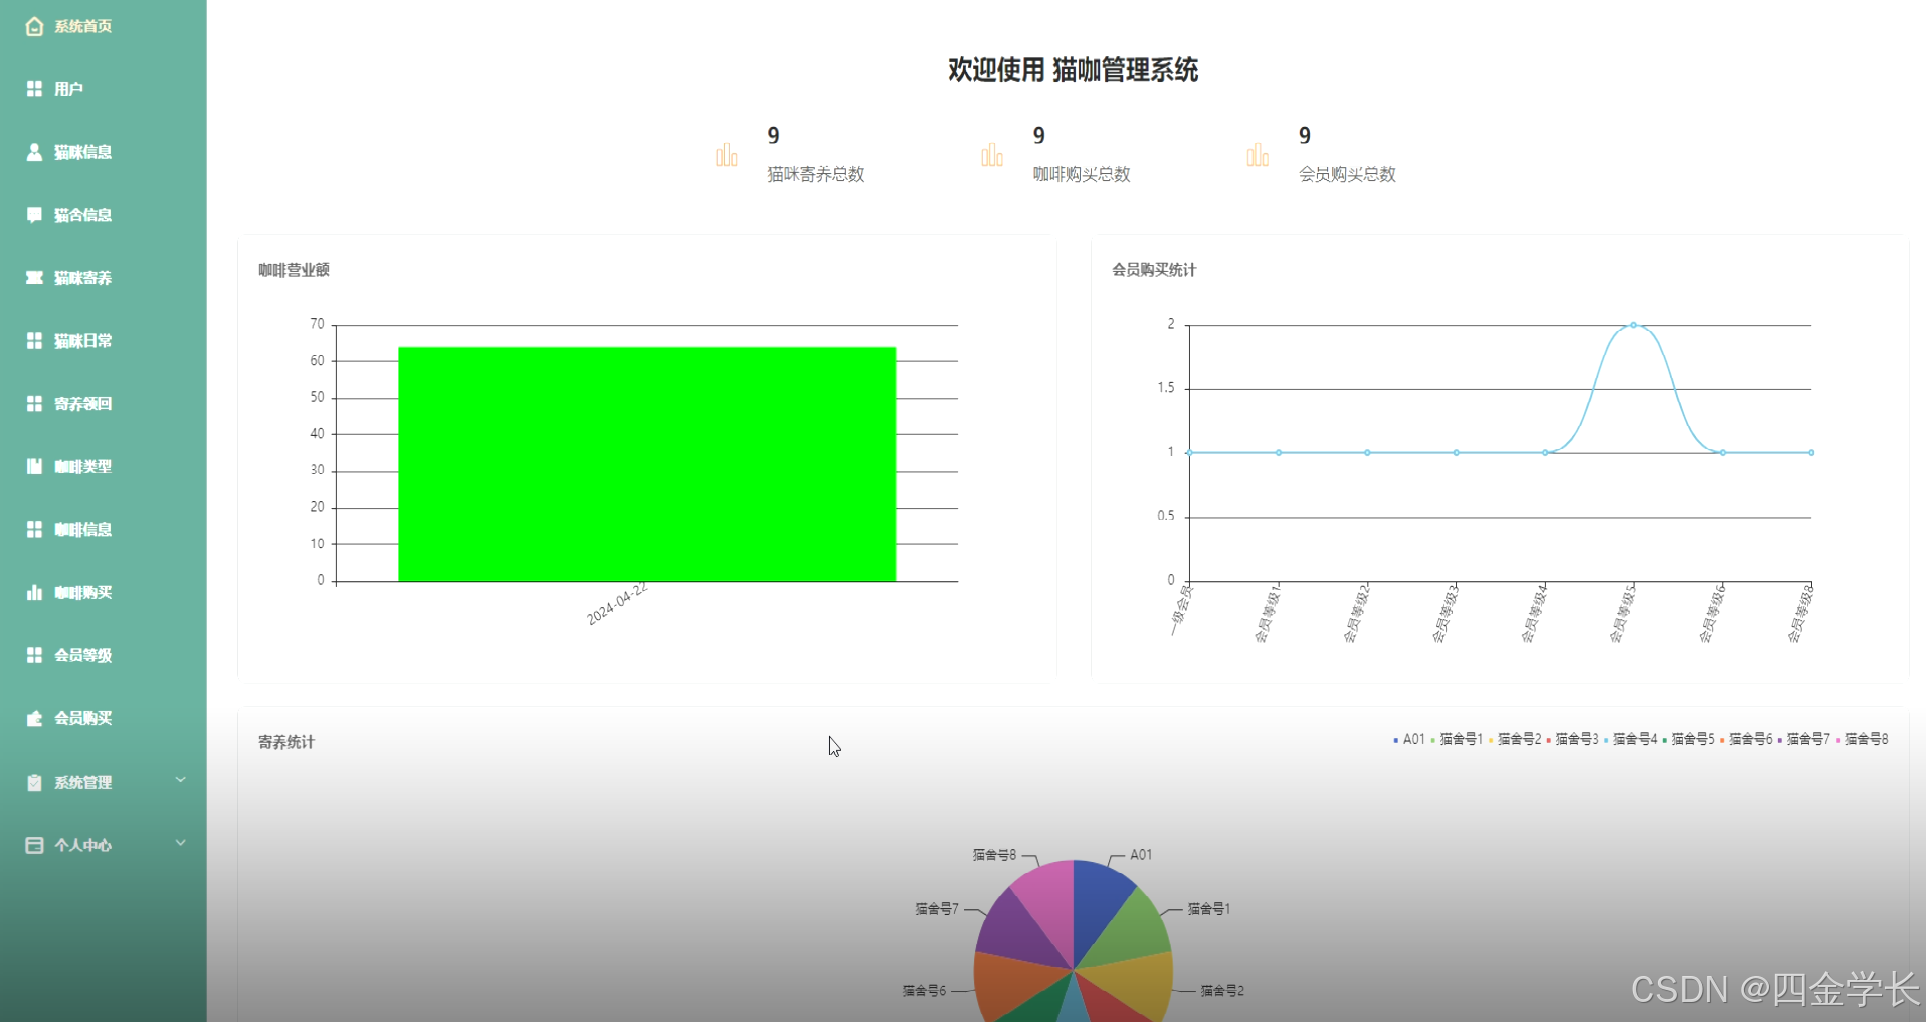The height and width of the screenshot is (1022, 1926).
Task: Click the chart icon for 猫咪寄养总数
Action: coord(727,155)
